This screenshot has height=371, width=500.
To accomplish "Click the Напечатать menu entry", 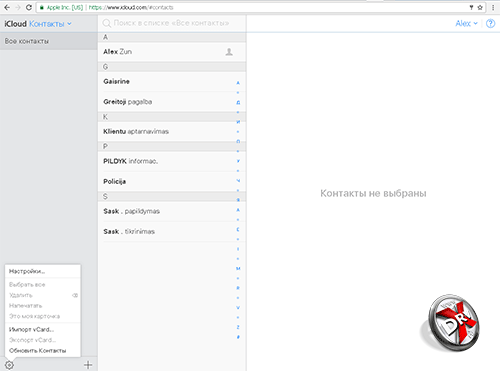I will [x=43, y=306].
